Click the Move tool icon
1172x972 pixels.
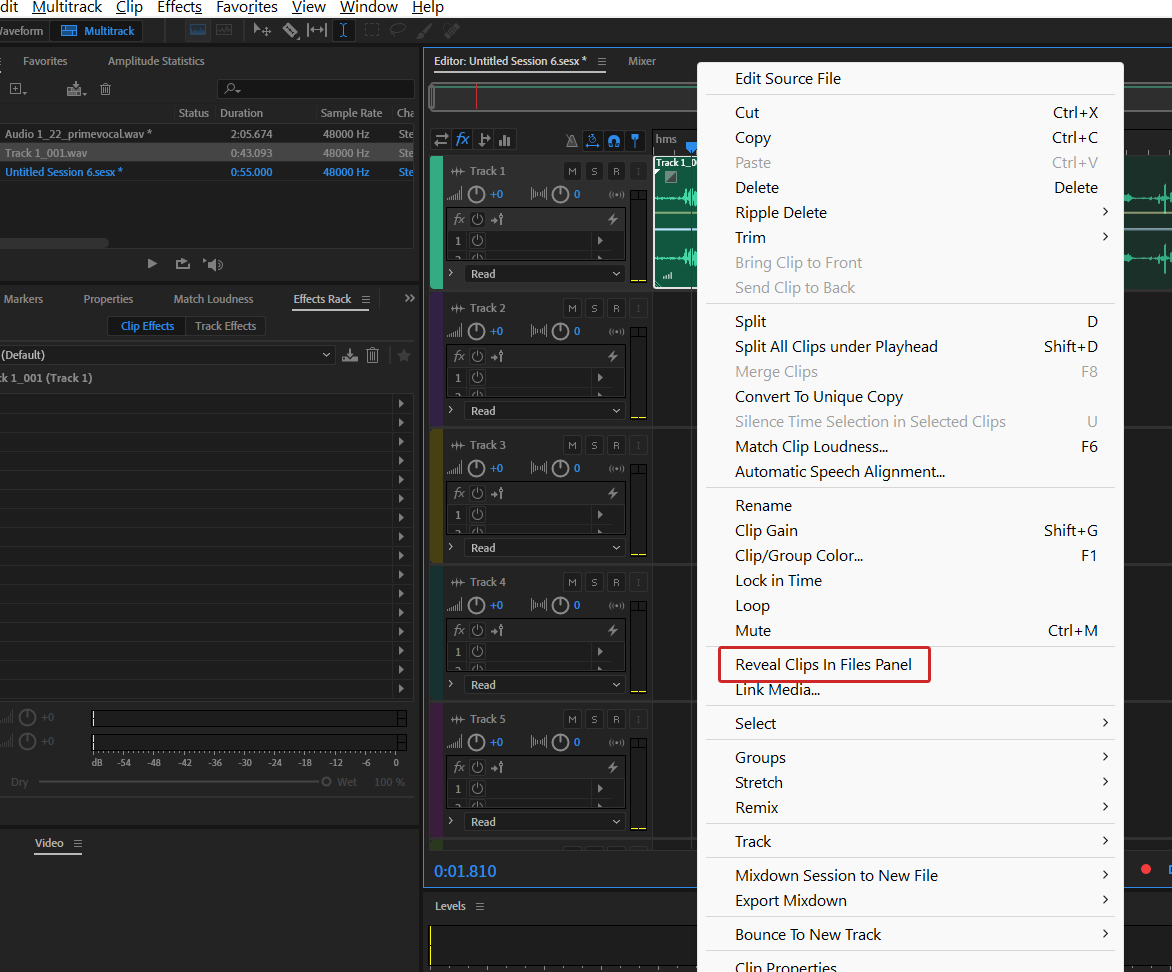pos(263,30)
